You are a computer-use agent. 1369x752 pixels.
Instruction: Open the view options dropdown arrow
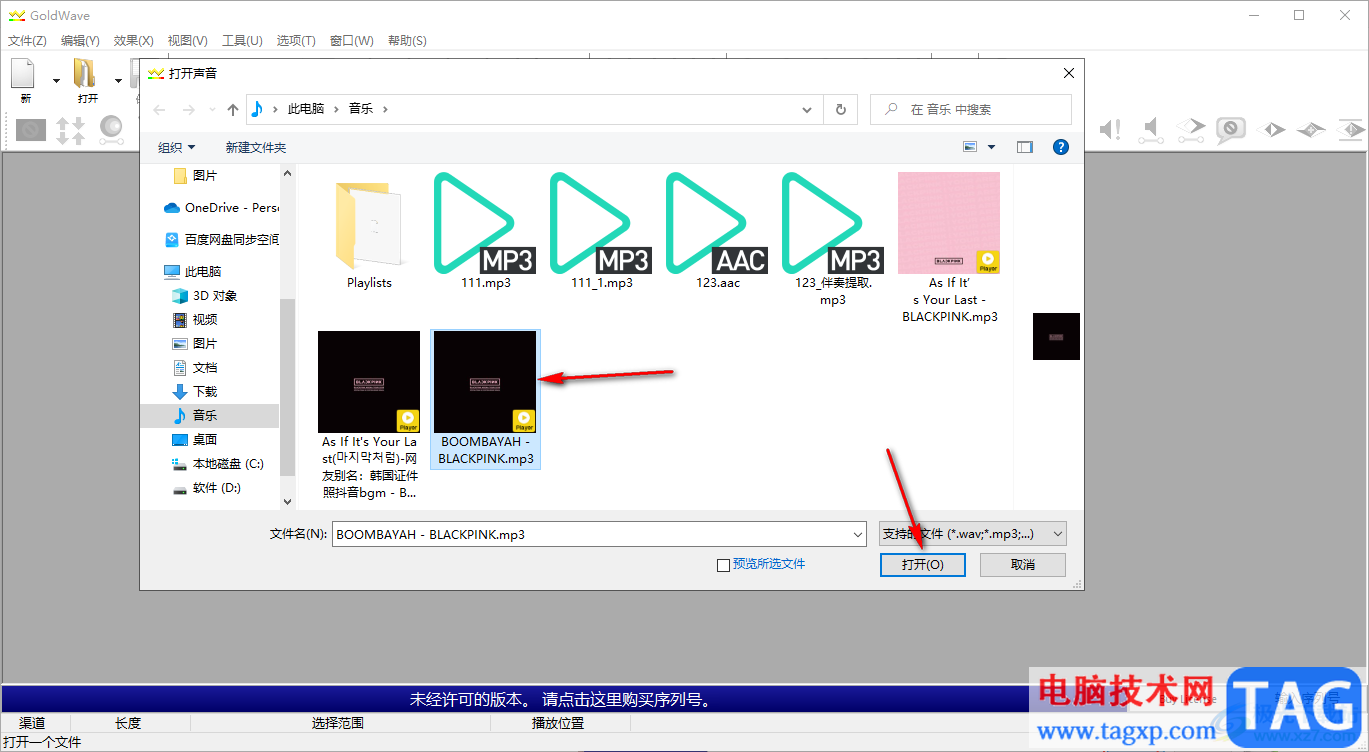pyautogui.click(x=992, y=147)
